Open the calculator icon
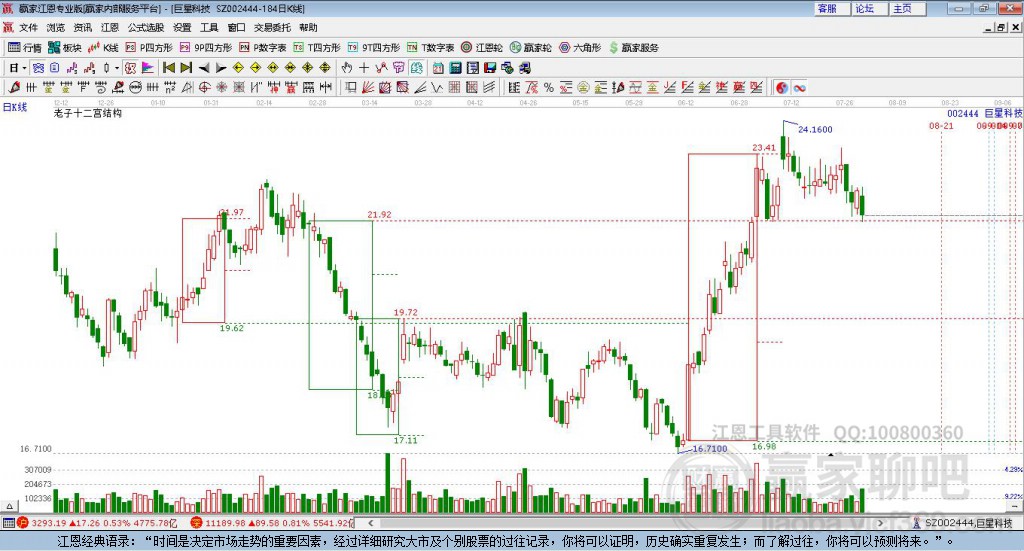This screenshot has width=1024, height=551. [x=456, y=68]
